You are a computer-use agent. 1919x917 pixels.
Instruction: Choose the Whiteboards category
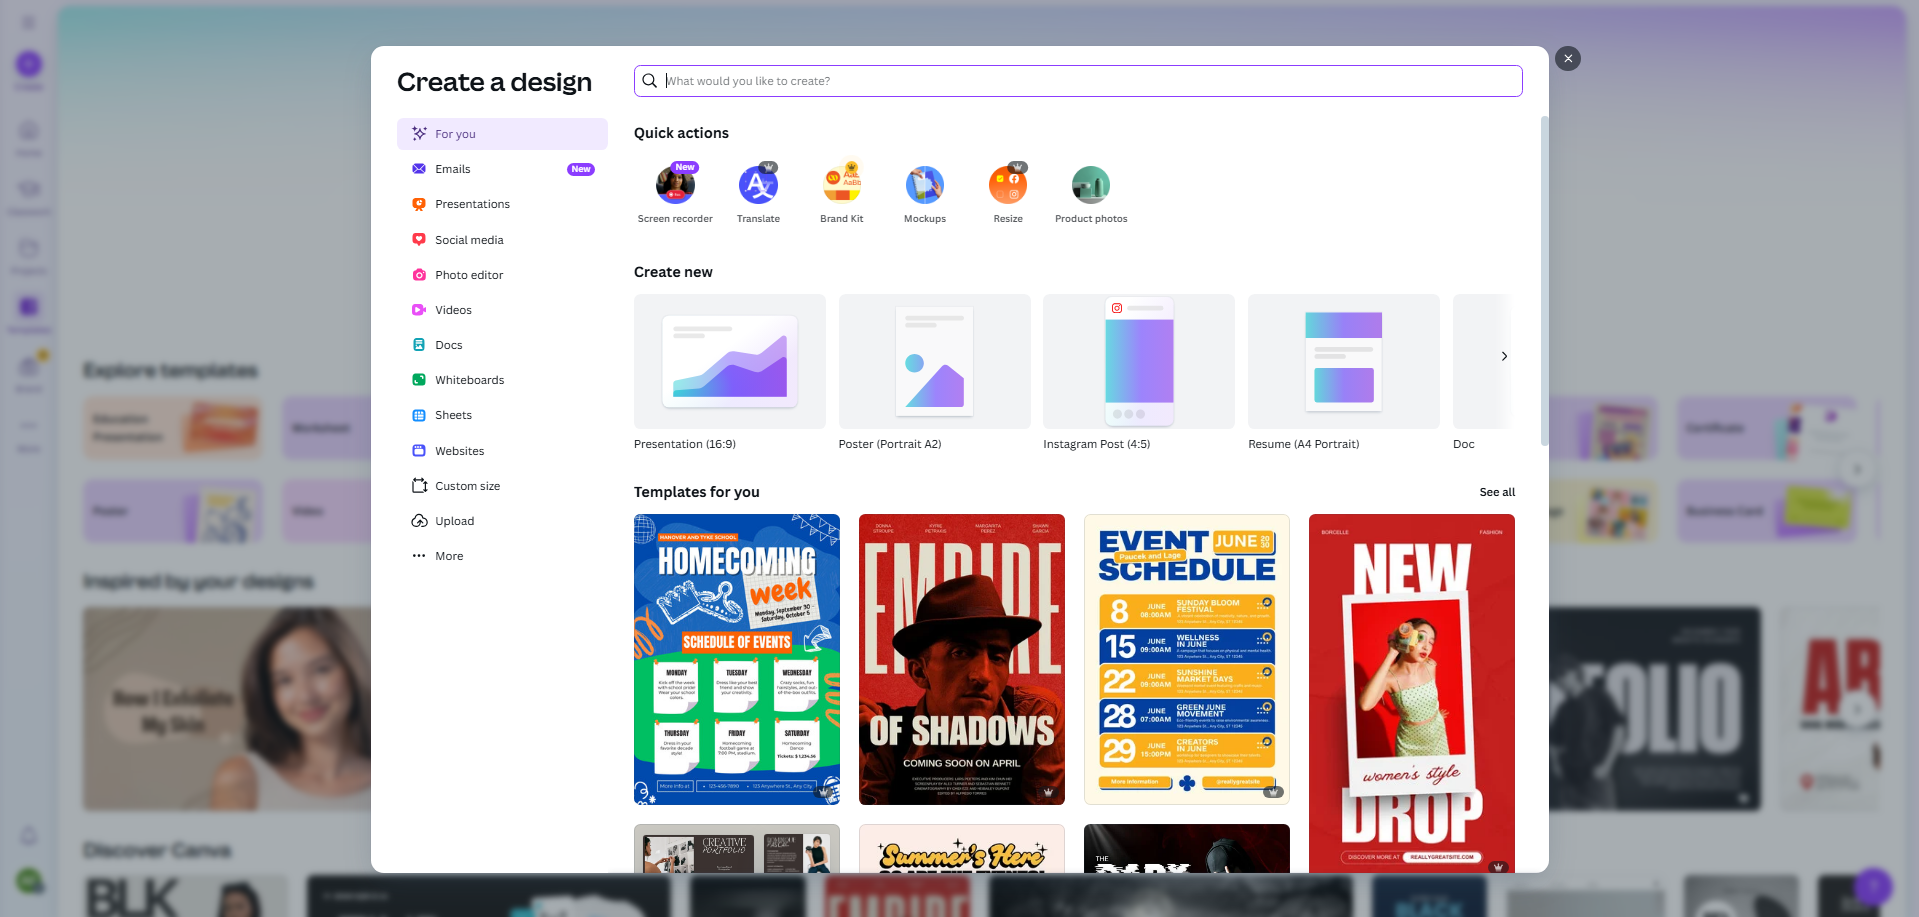[502, 380]
